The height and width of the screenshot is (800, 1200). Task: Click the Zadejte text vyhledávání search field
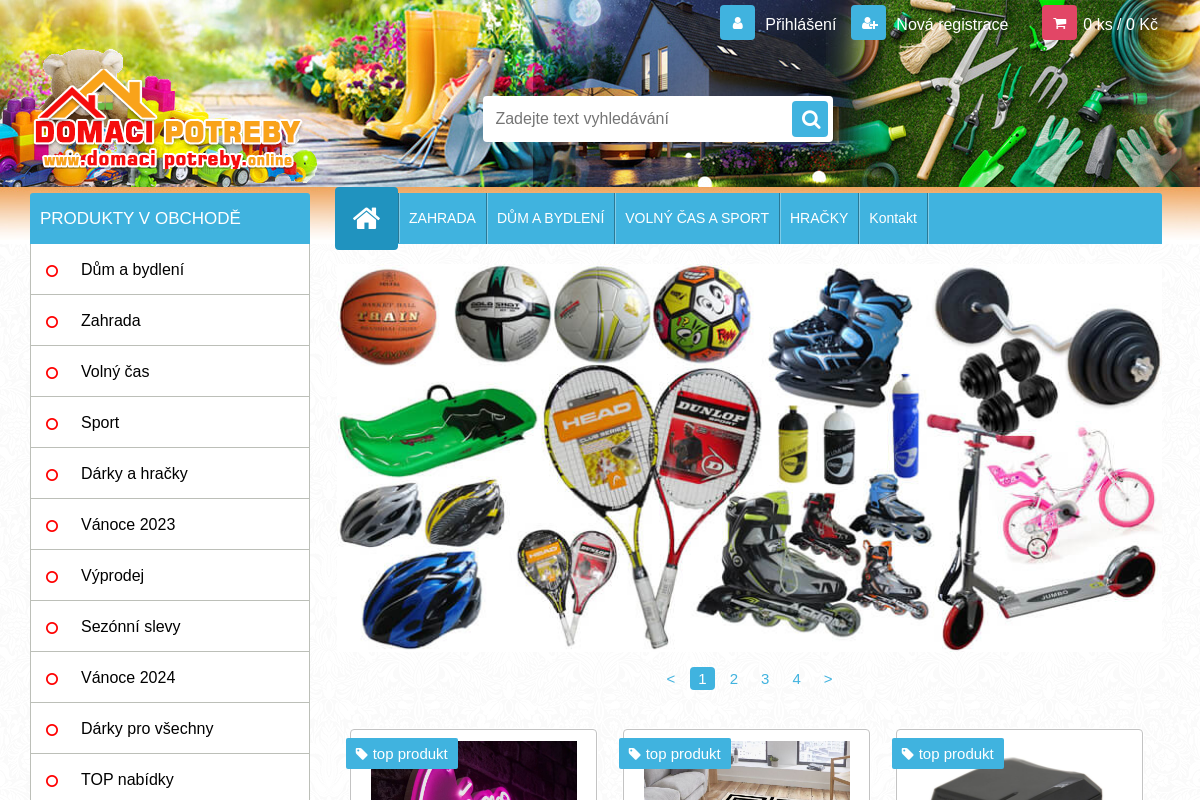coord(640,118)
